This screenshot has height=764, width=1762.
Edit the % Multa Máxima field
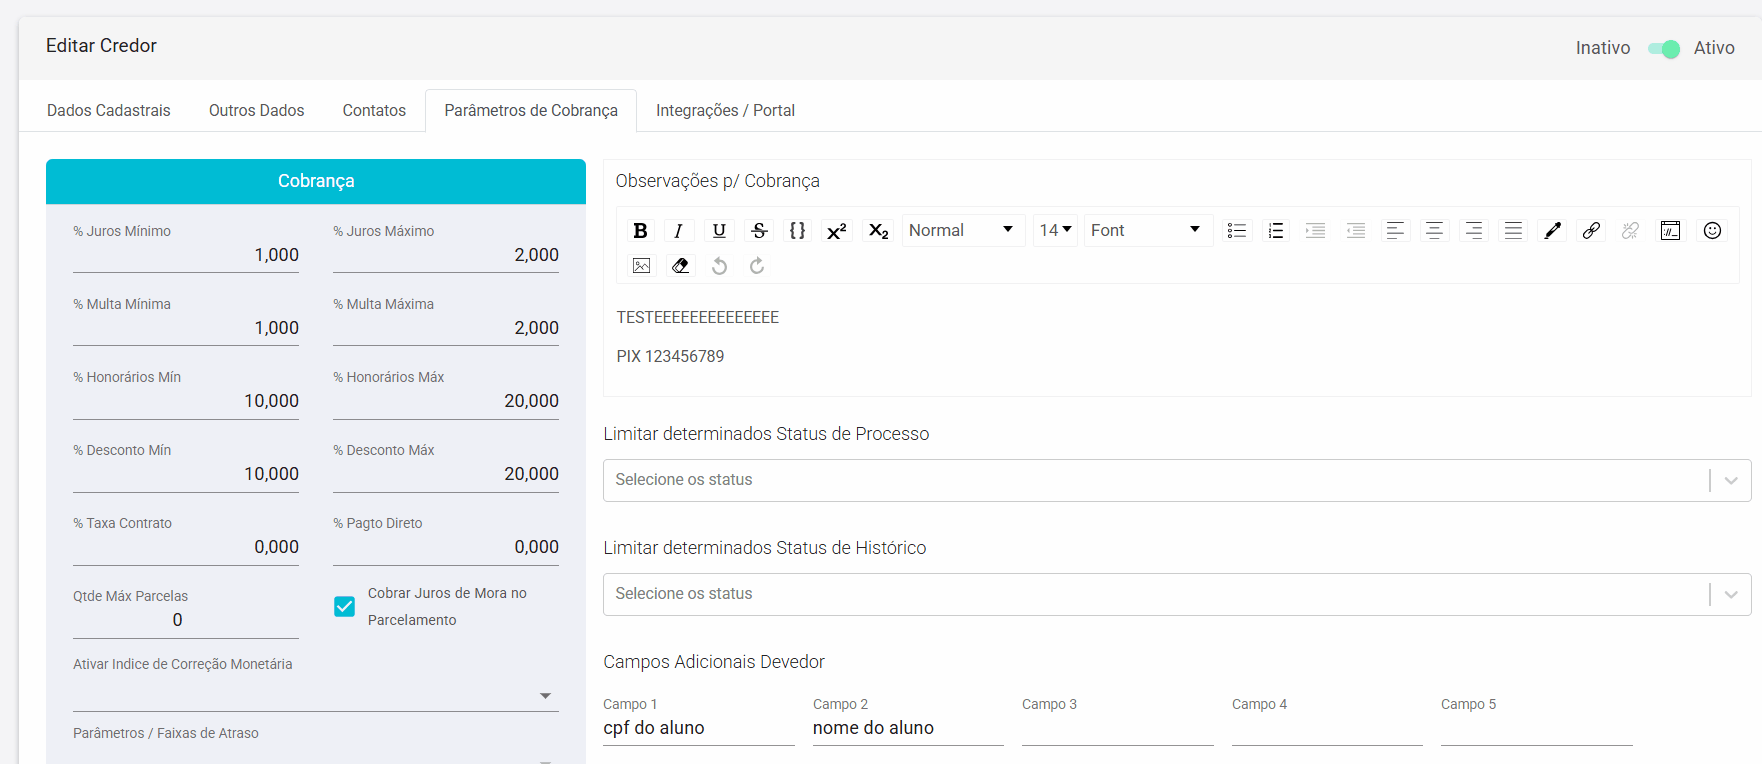pyautogui.click(x=446, y=329)
